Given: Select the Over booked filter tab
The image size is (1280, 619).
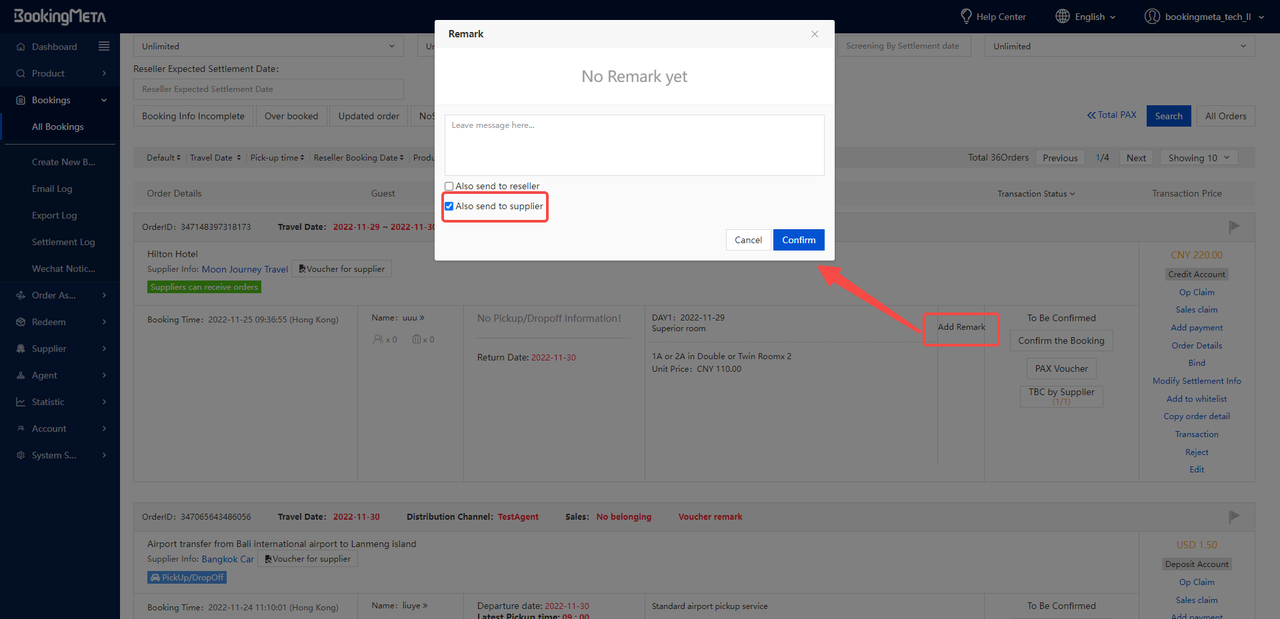Looking at the screenshot, I should pos(291,116).
